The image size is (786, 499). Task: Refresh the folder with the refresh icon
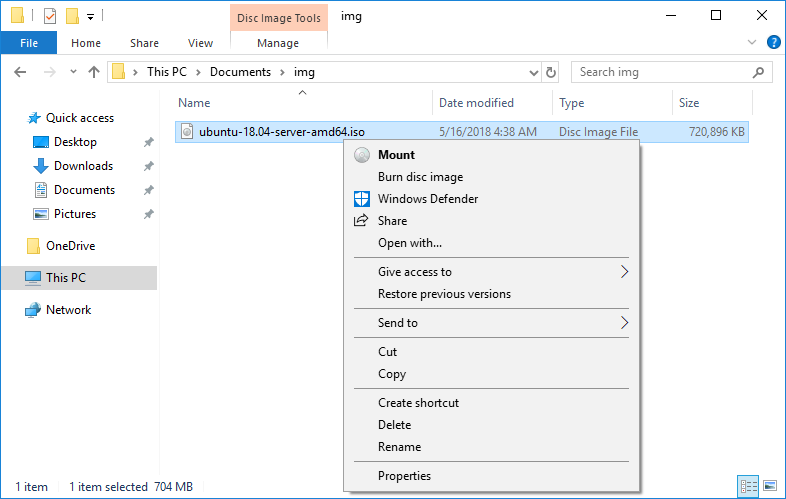(551, 73)
